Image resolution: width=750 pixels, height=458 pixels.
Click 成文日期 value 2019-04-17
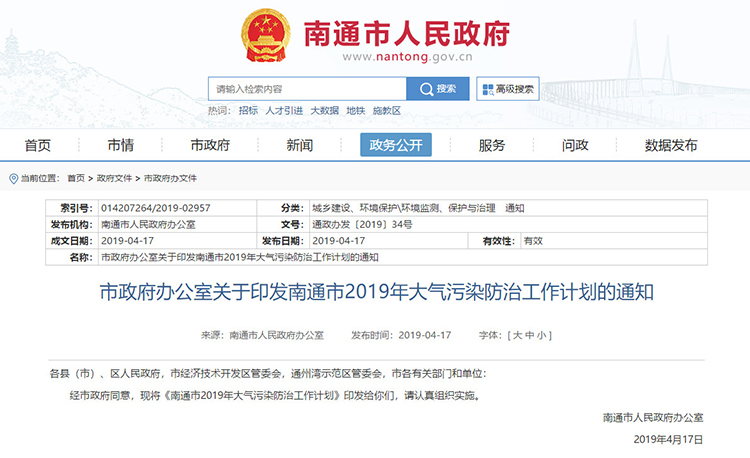pos(127,241)
